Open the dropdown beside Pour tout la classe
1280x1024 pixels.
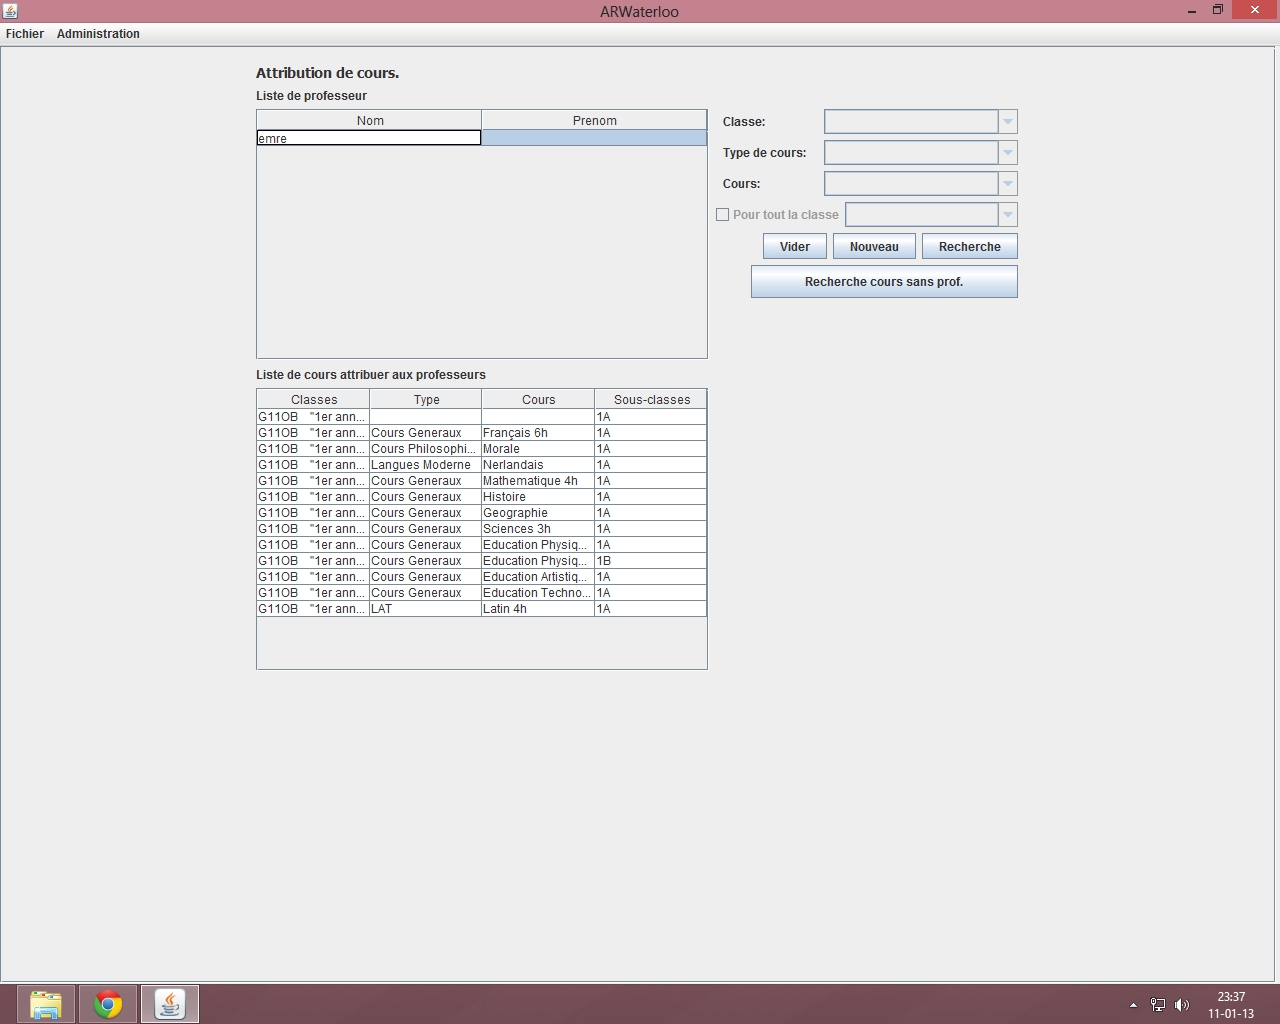point(1007,215)
